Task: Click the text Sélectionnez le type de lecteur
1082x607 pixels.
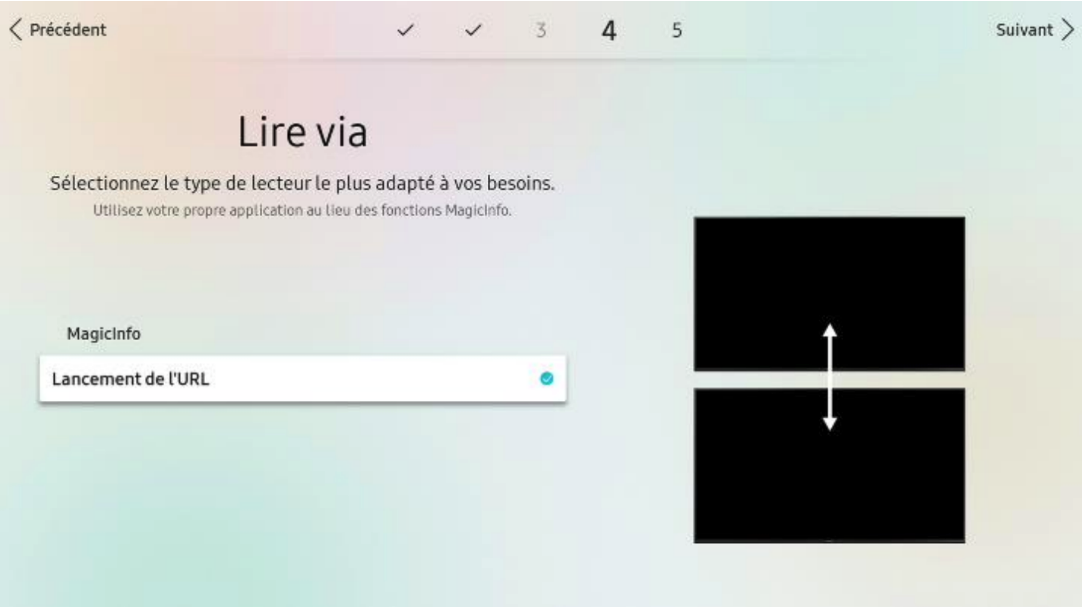Action: coord(181,183)
